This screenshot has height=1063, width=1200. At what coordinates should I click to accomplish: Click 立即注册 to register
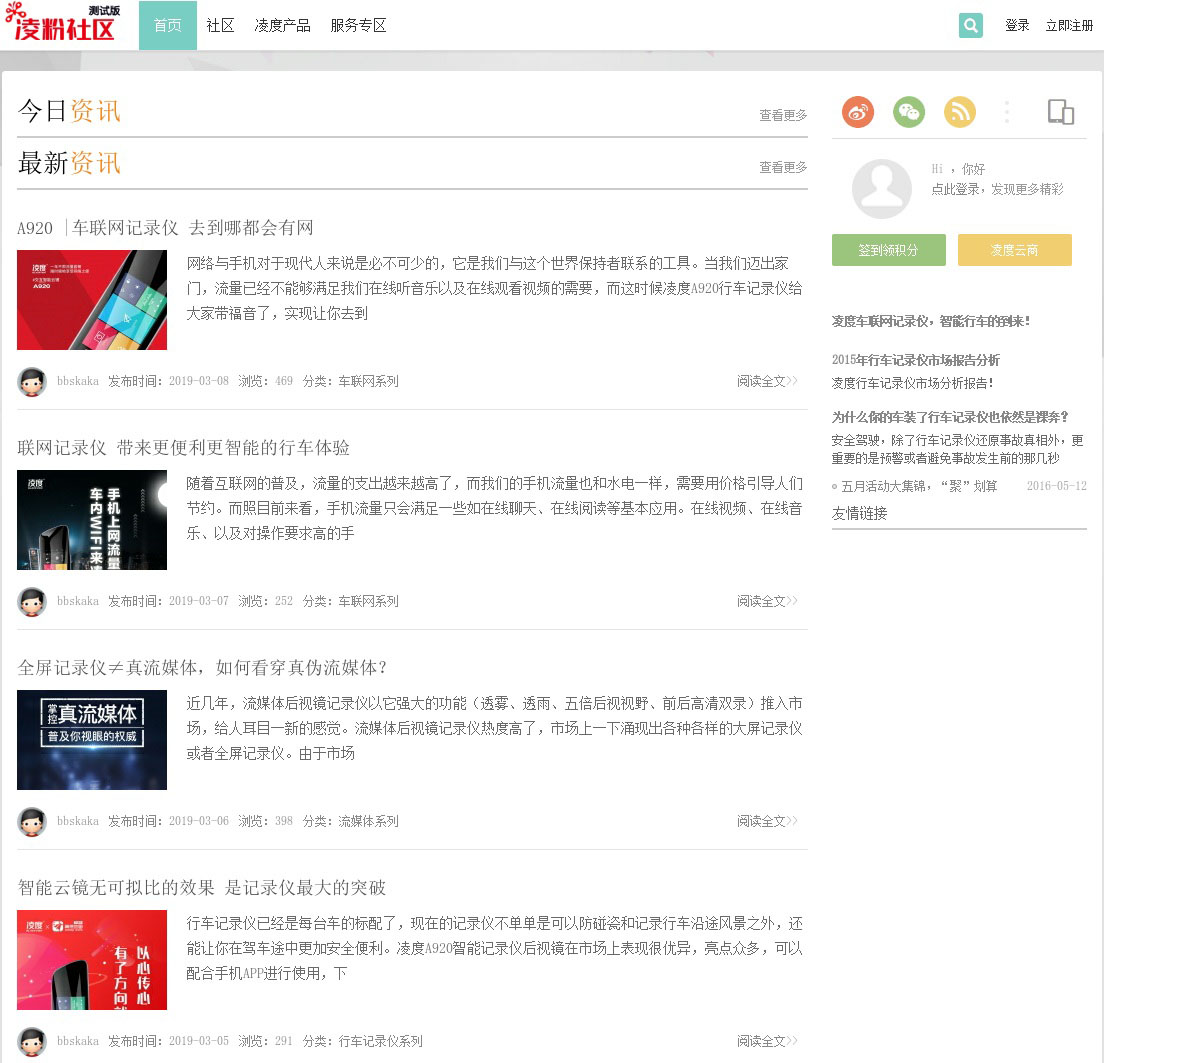tap(1069, 25)
